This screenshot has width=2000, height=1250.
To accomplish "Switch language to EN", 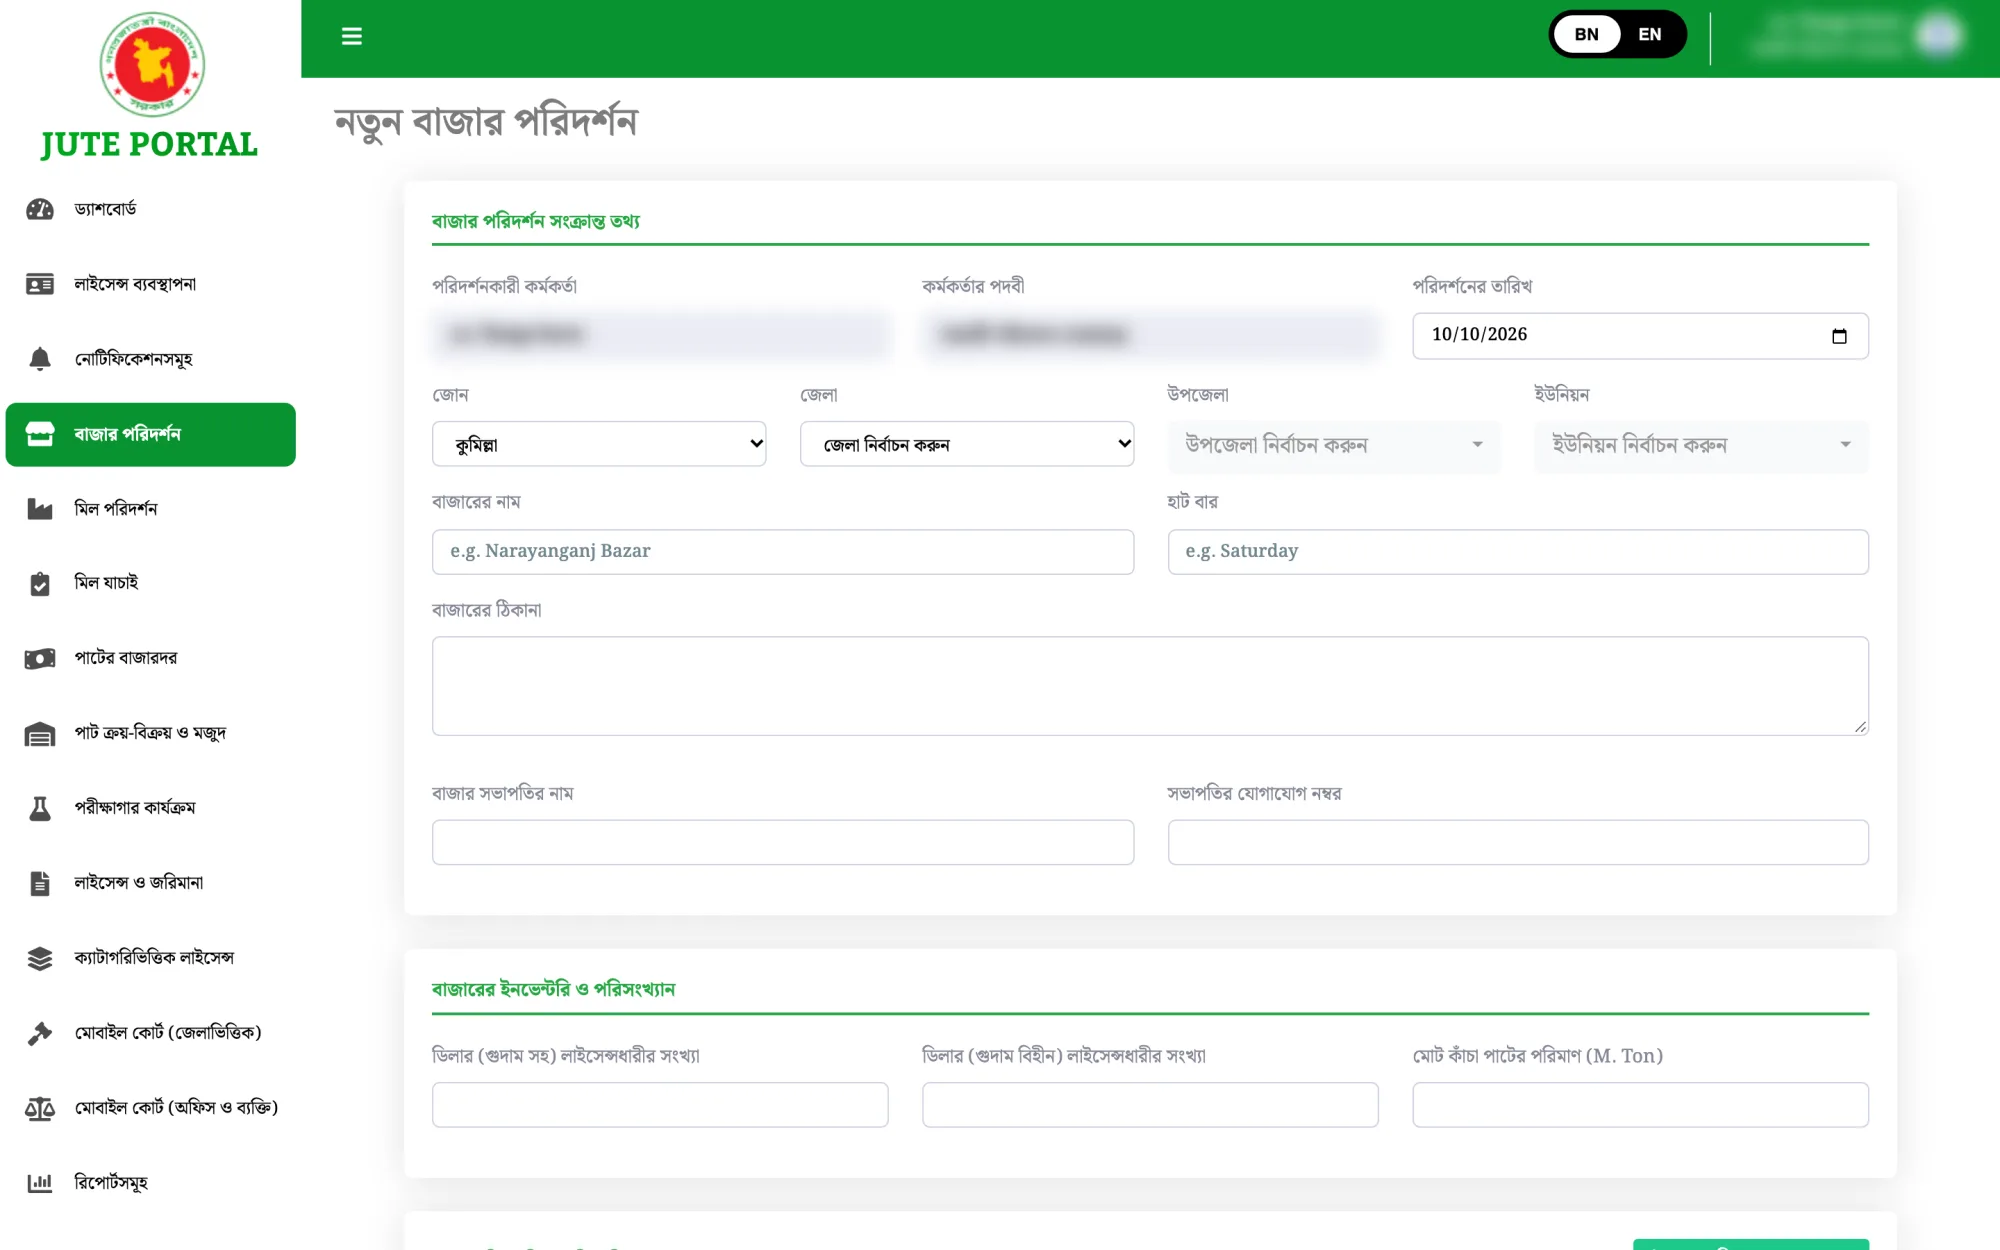I will click(1650, 34).
